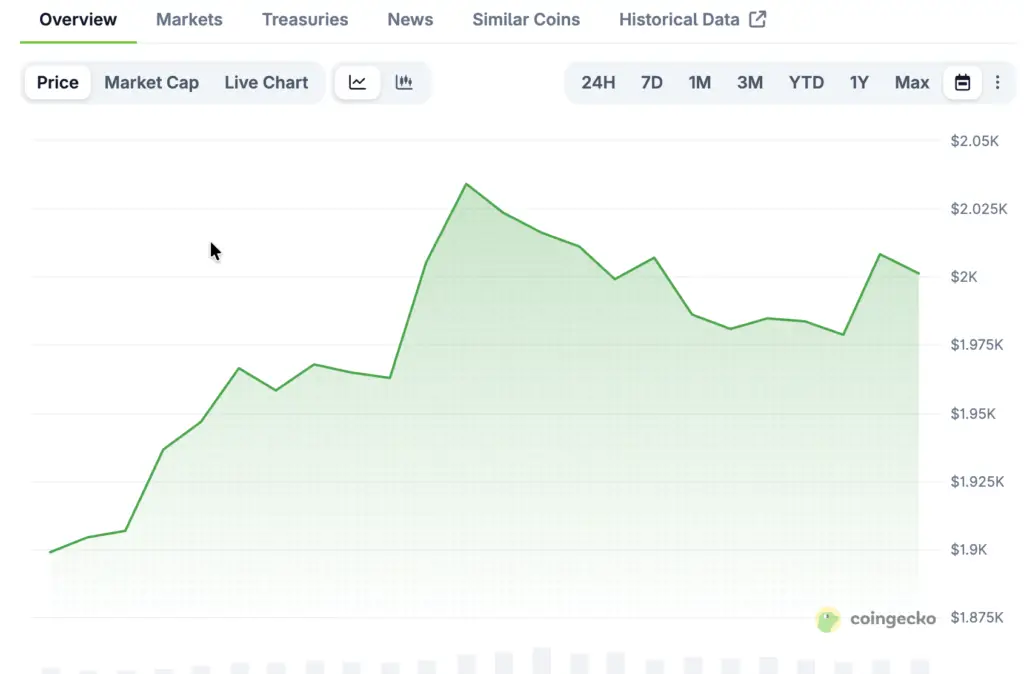Screen dimensions: 1024x674
Task: Click the CoinGecko logo watermark
Action: pos(876,619)
